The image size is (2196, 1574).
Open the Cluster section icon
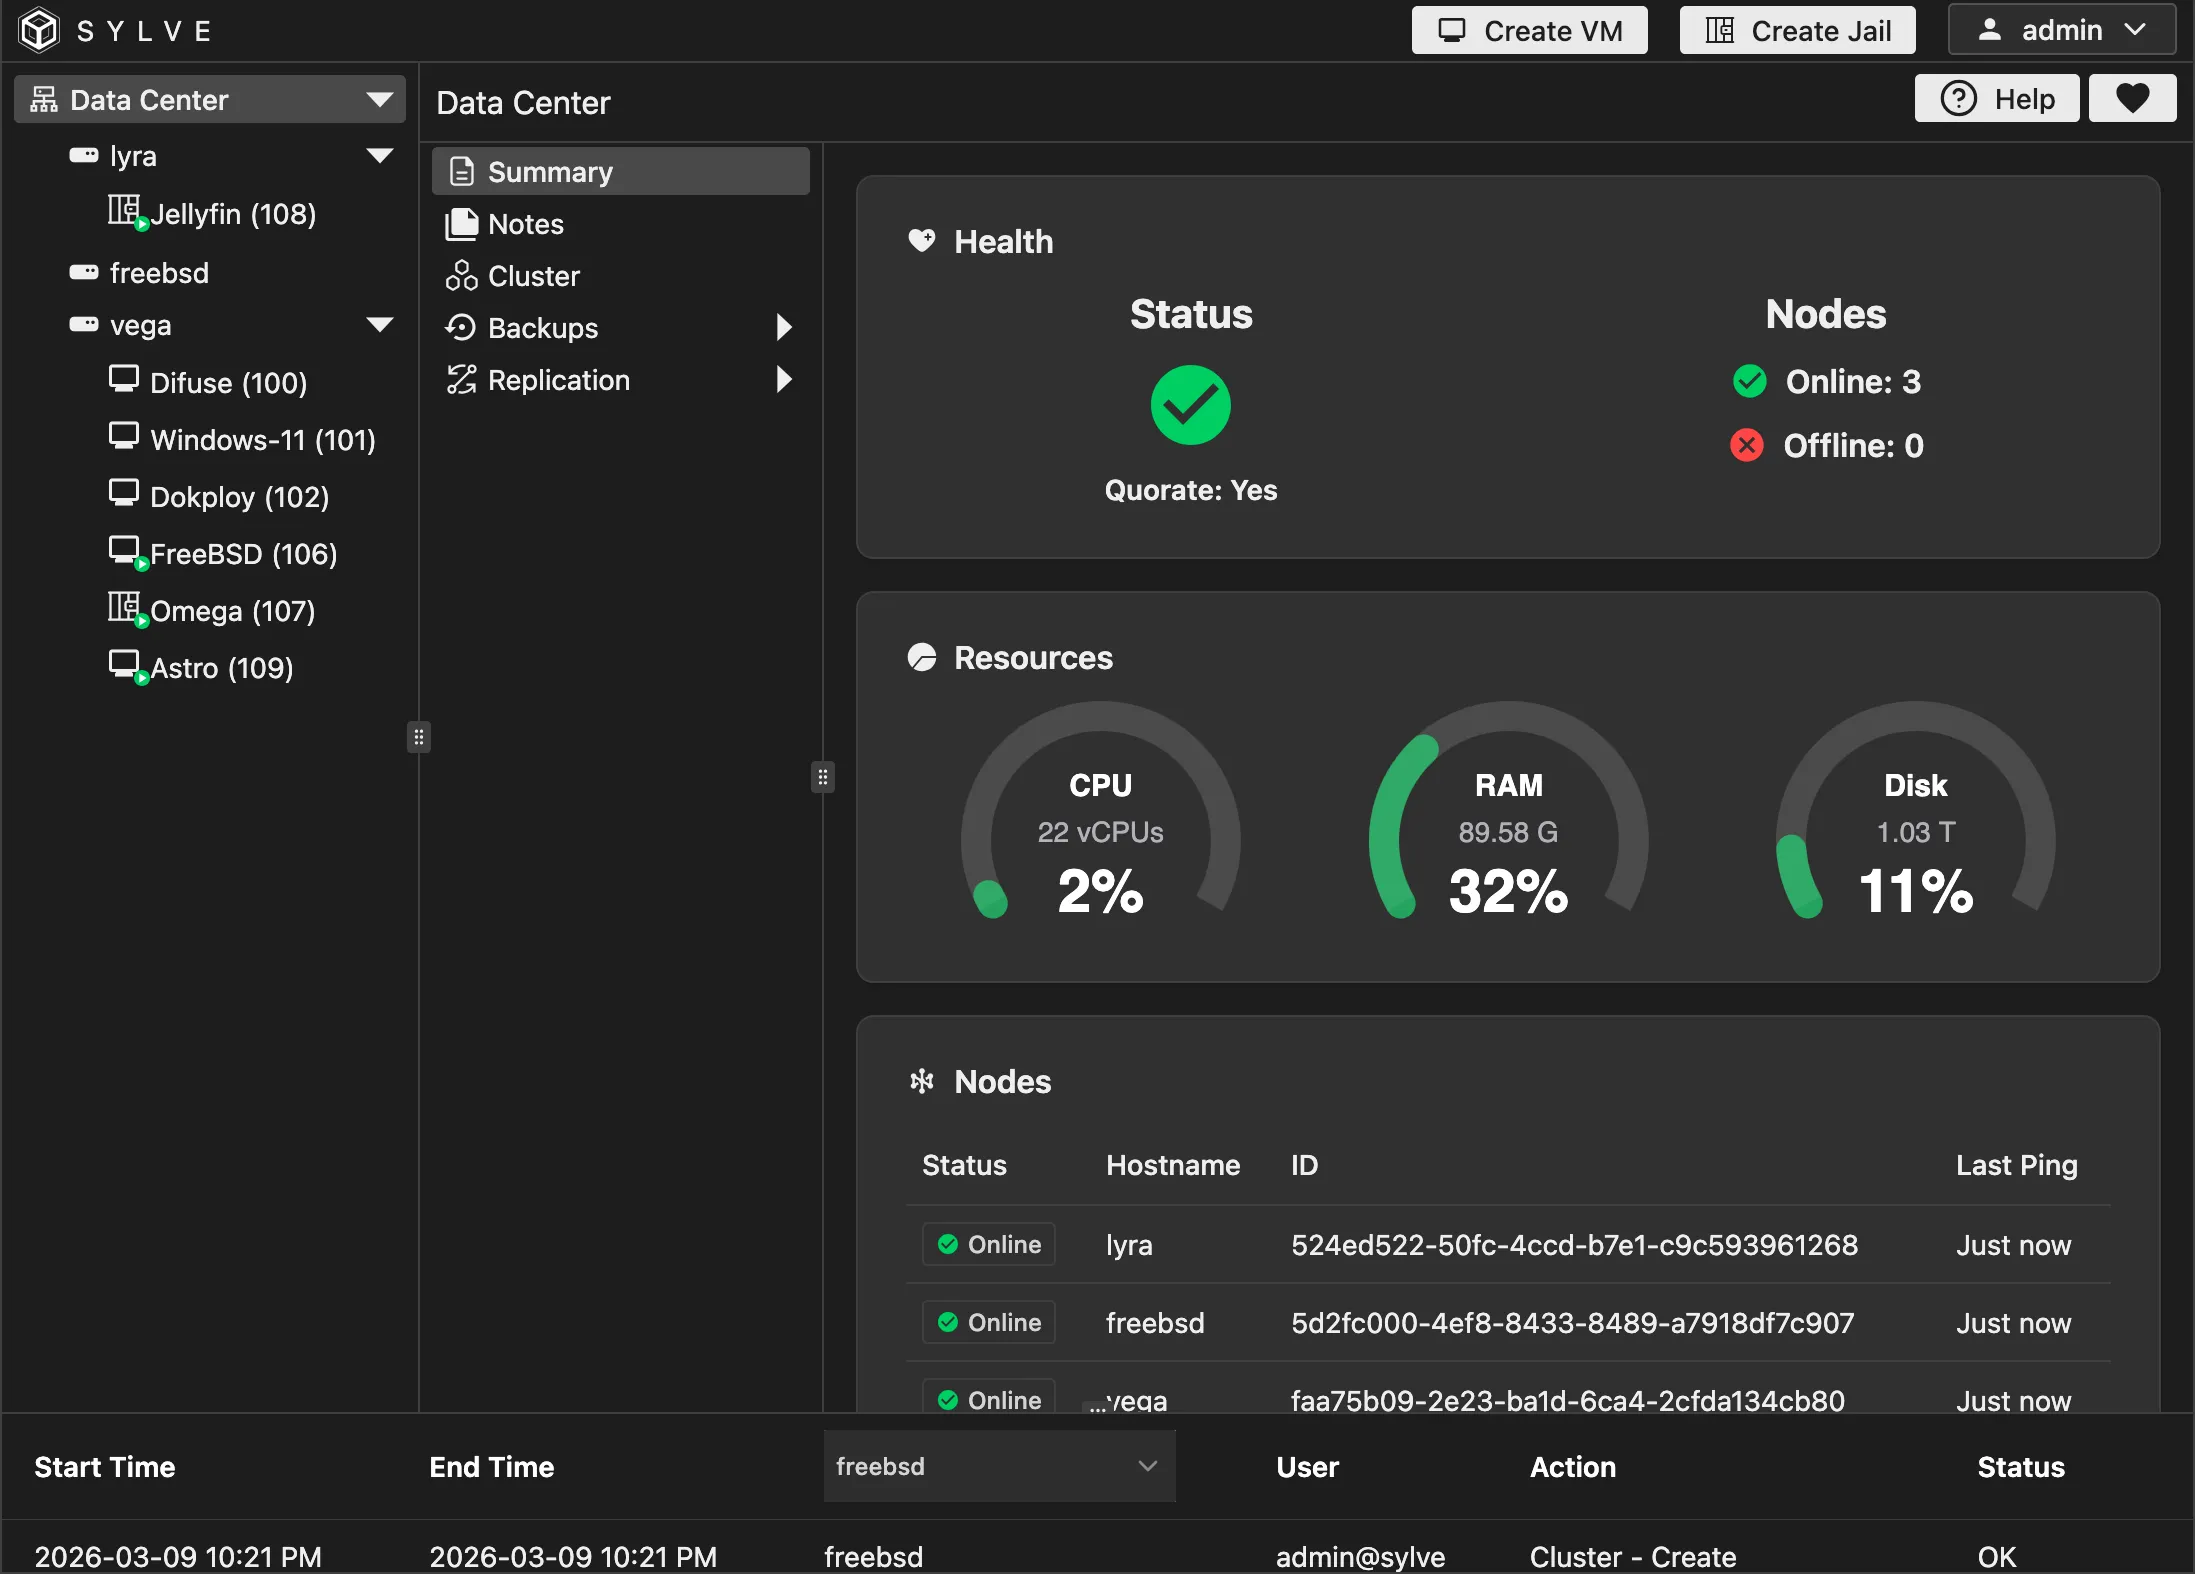(x=461, y=276)
